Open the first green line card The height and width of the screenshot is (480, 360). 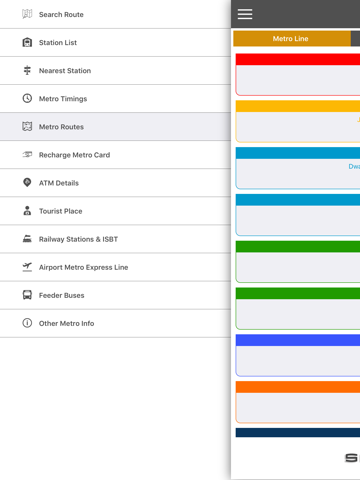[x=298, y=262]
